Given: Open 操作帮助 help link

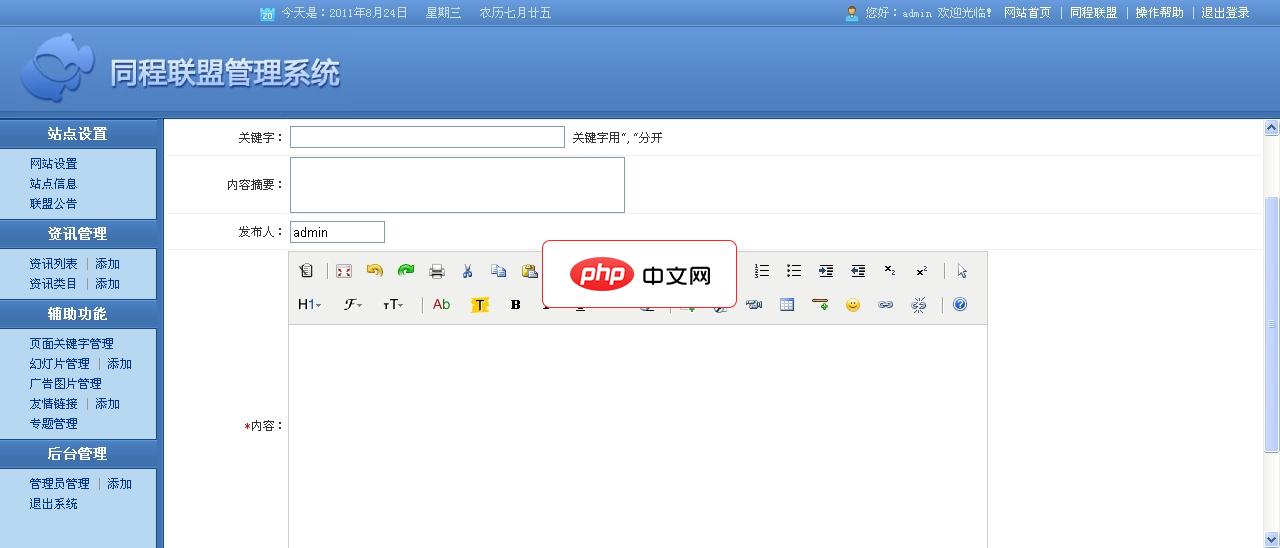Looking at the screenshot, I should tap(1159, 13).
